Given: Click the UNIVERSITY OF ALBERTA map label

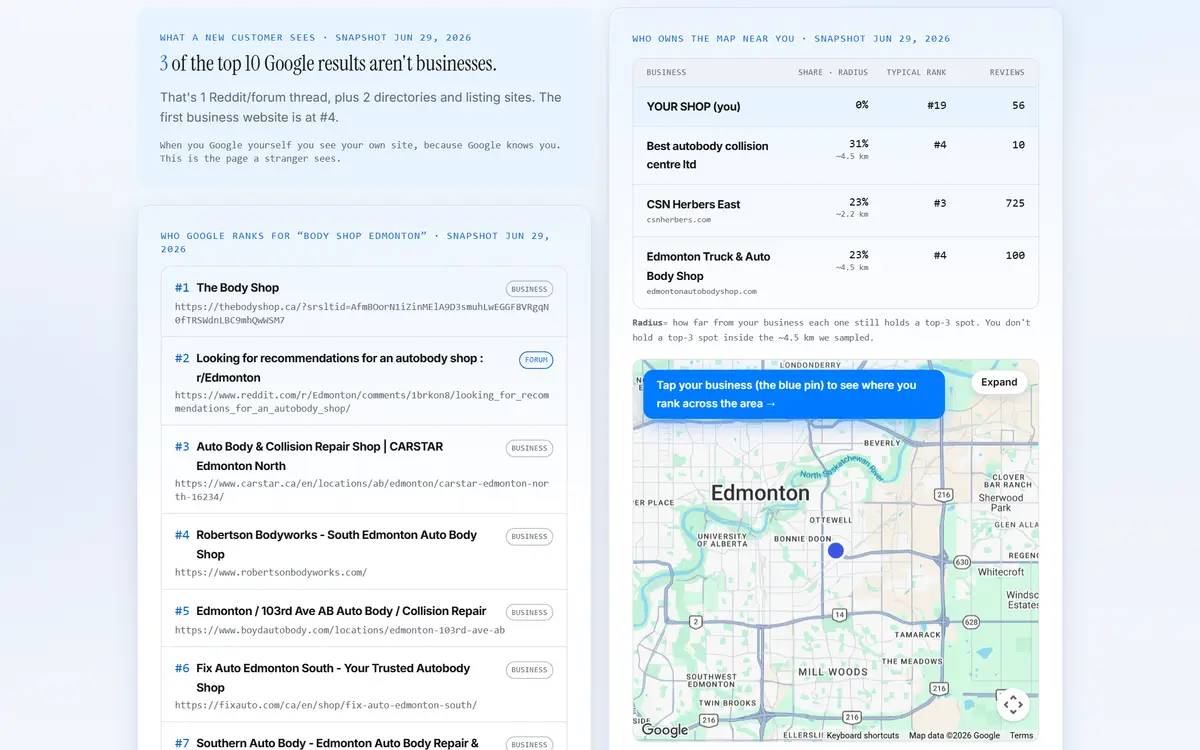Looking at the screenshot, I should (x=722, y=541).
